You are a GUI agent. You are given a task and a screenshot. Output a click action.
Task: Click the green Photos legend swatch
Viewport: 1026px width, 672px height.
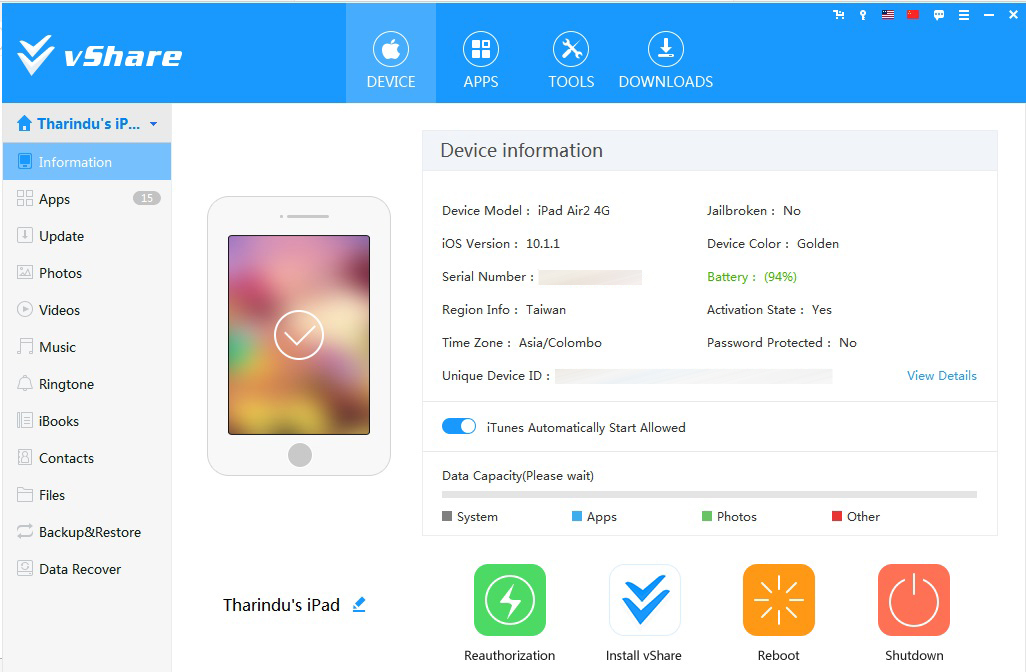[707, 516]
